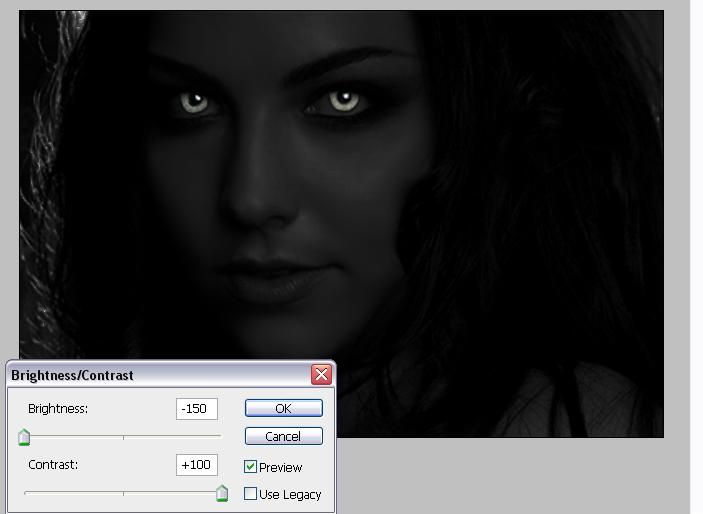Click the left glowing eye in the image
The height and width of the screenshot is (514, 703).
194,101
